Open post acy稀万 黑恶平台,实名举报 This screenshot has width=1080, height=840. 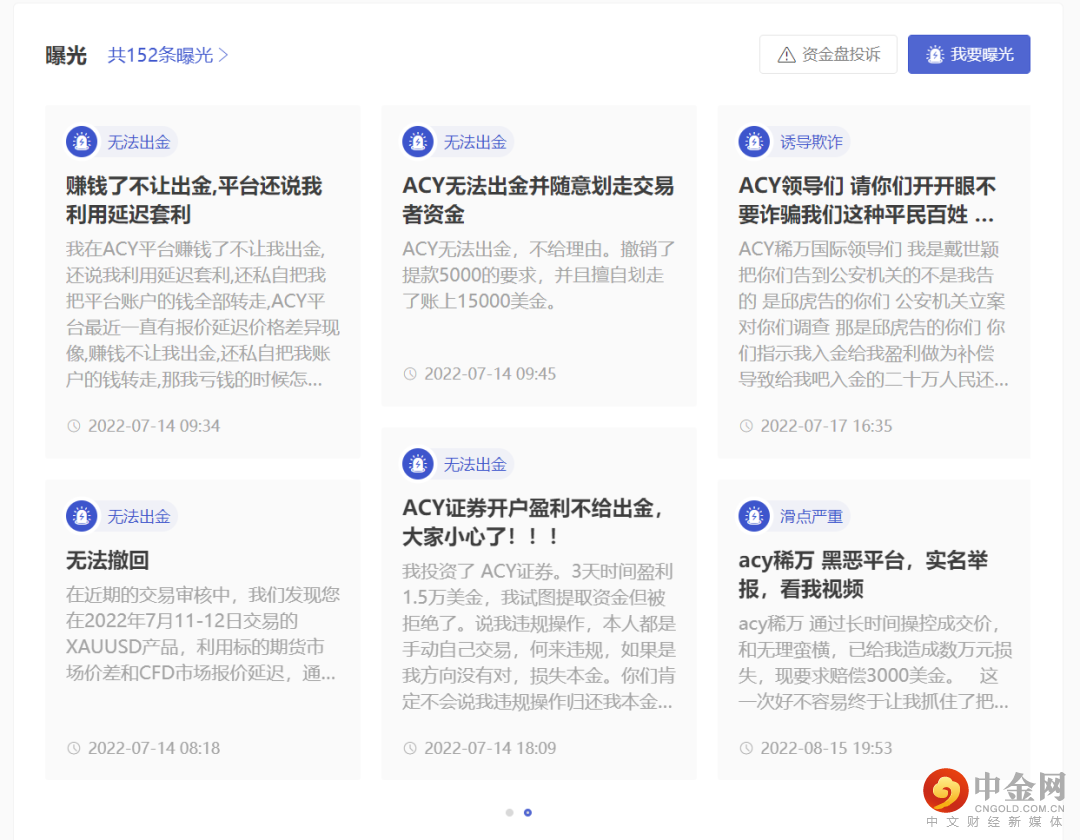[x=863, y=575]
